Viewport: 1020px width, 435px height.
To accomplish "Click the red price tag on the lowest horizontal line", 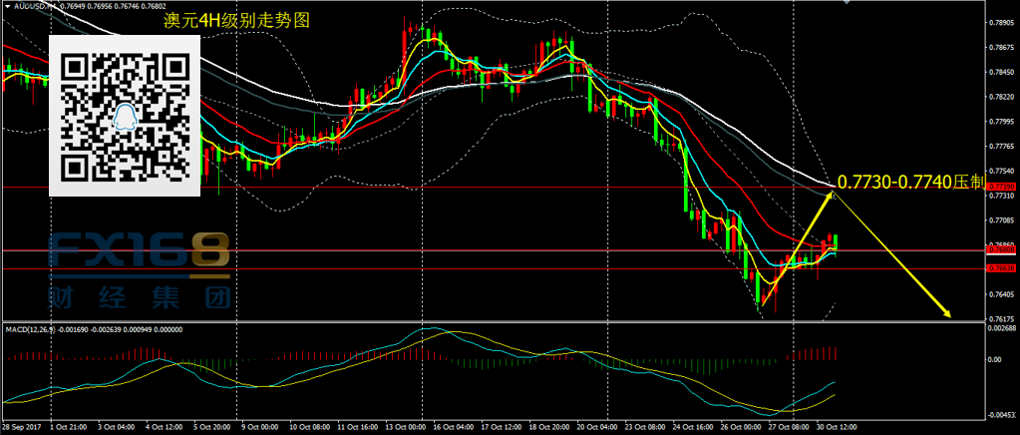I will (1000, 268).
